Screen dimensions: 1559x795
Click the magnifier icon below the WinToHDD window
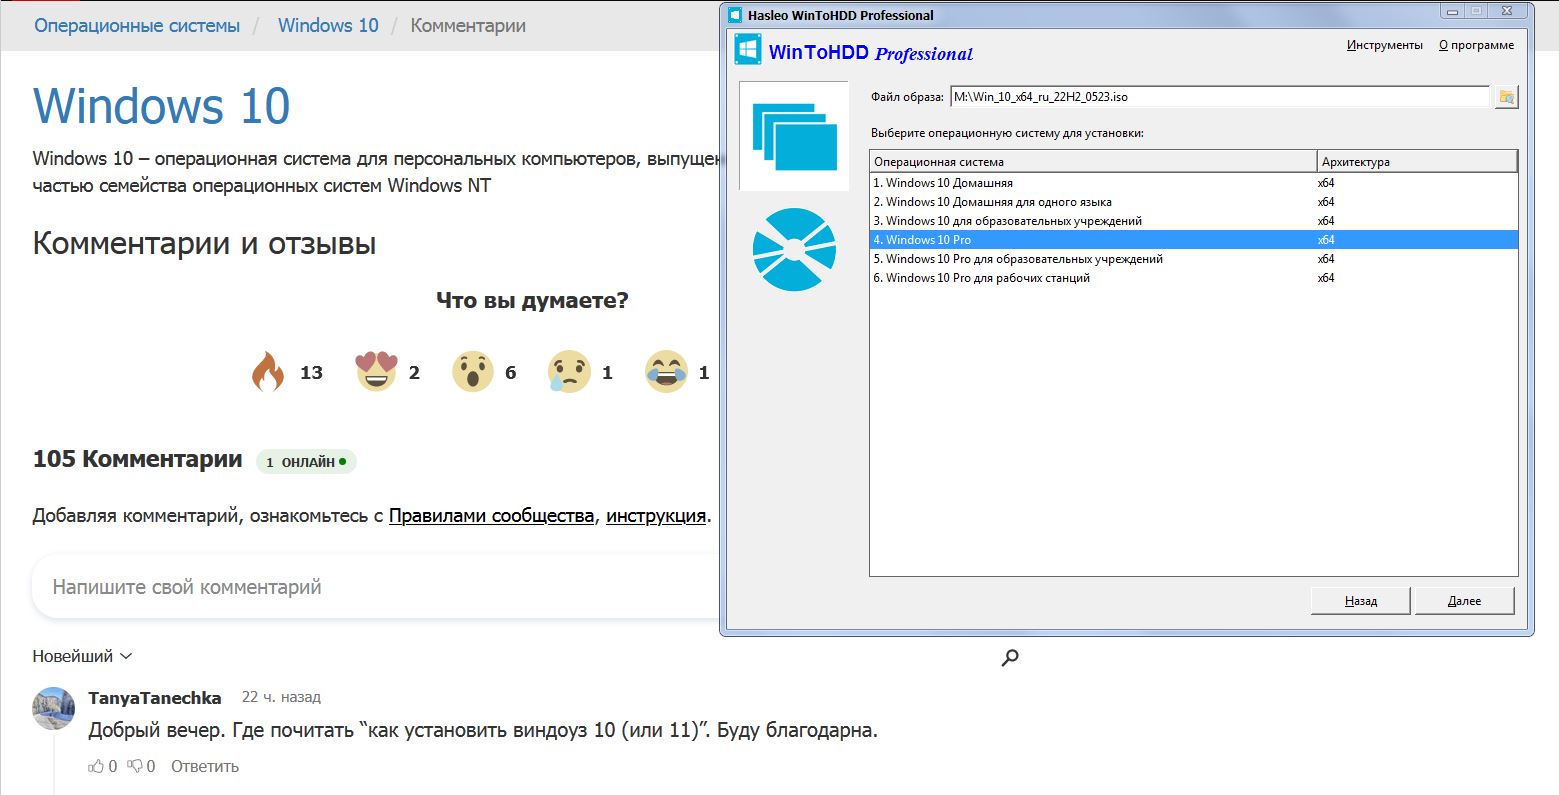coord(1010,657)
